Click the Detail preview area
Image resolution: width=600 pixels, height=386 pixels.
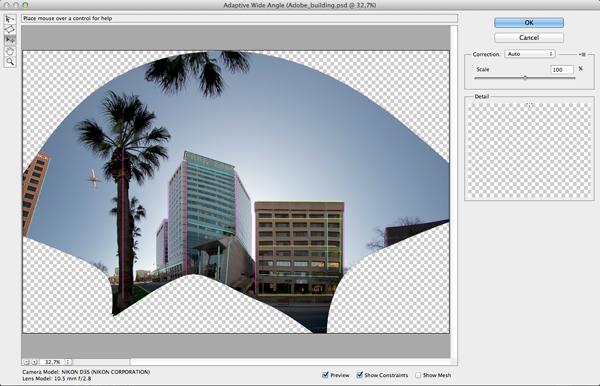pyautogui.click(x=529, y=150)
